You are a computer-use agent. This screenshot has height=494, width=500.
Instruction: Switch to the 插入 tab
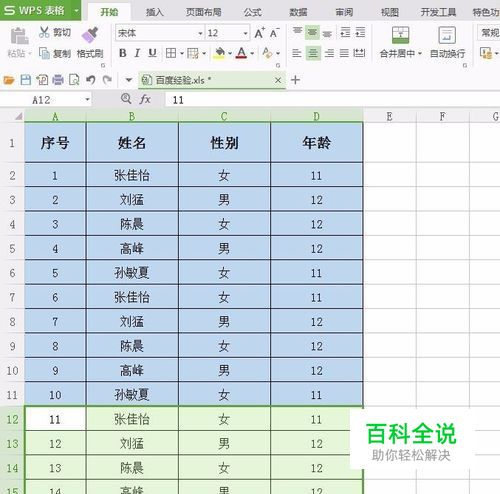coord(155,12)
